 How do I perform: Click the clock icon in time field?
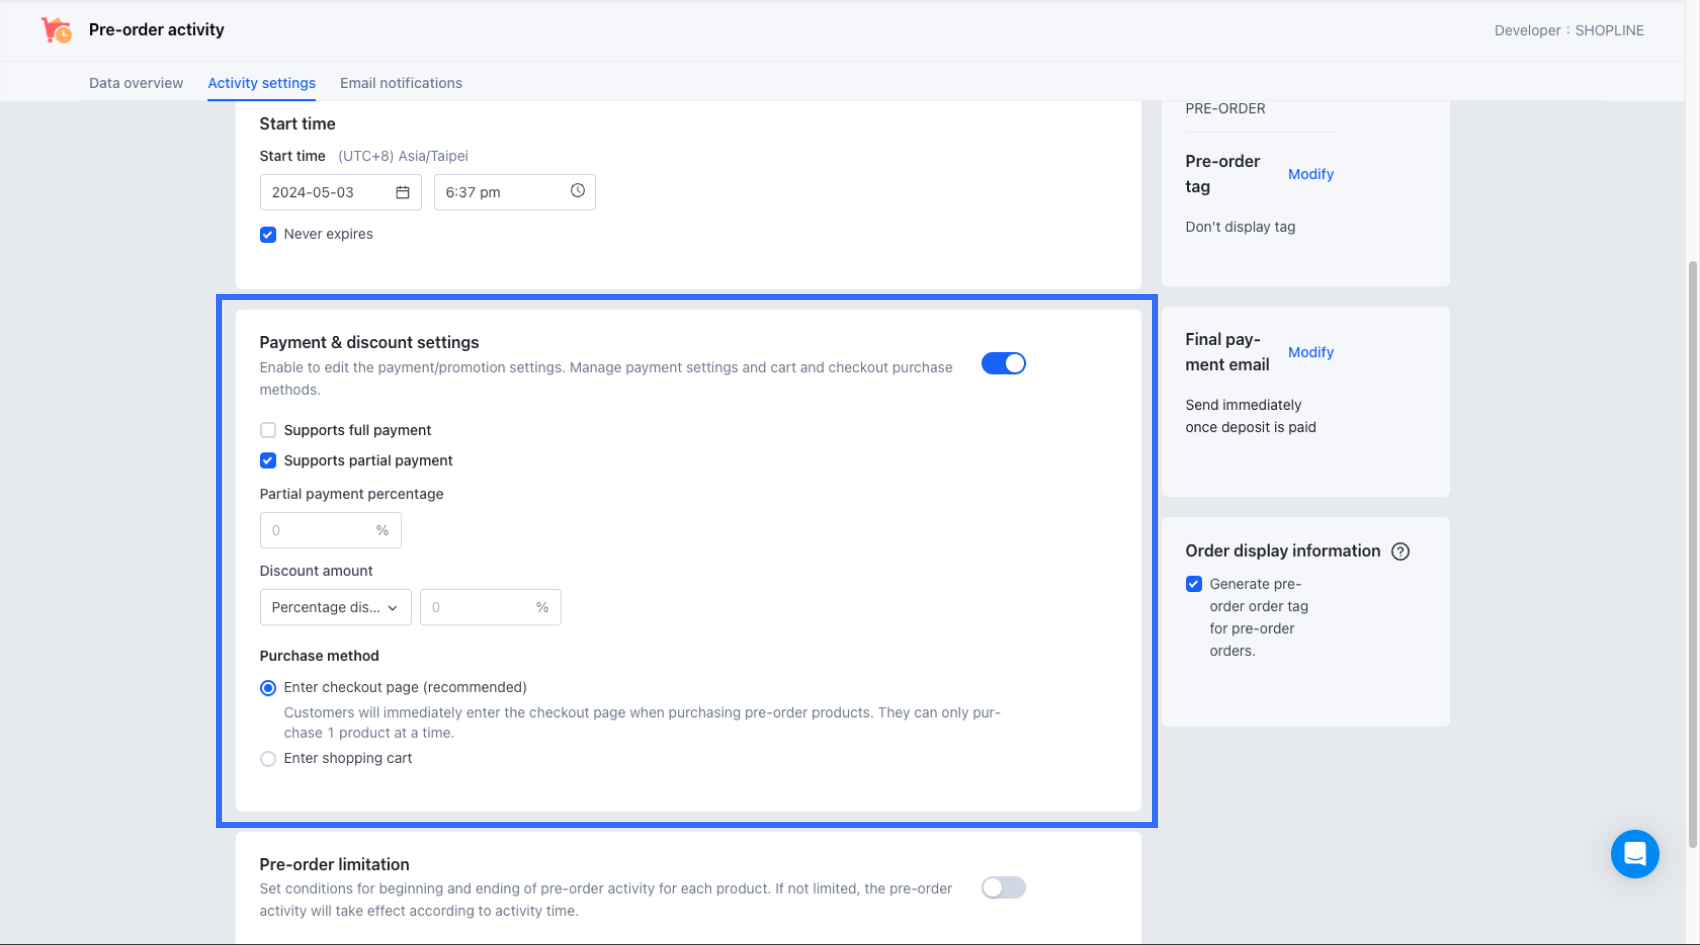[577, 191]
